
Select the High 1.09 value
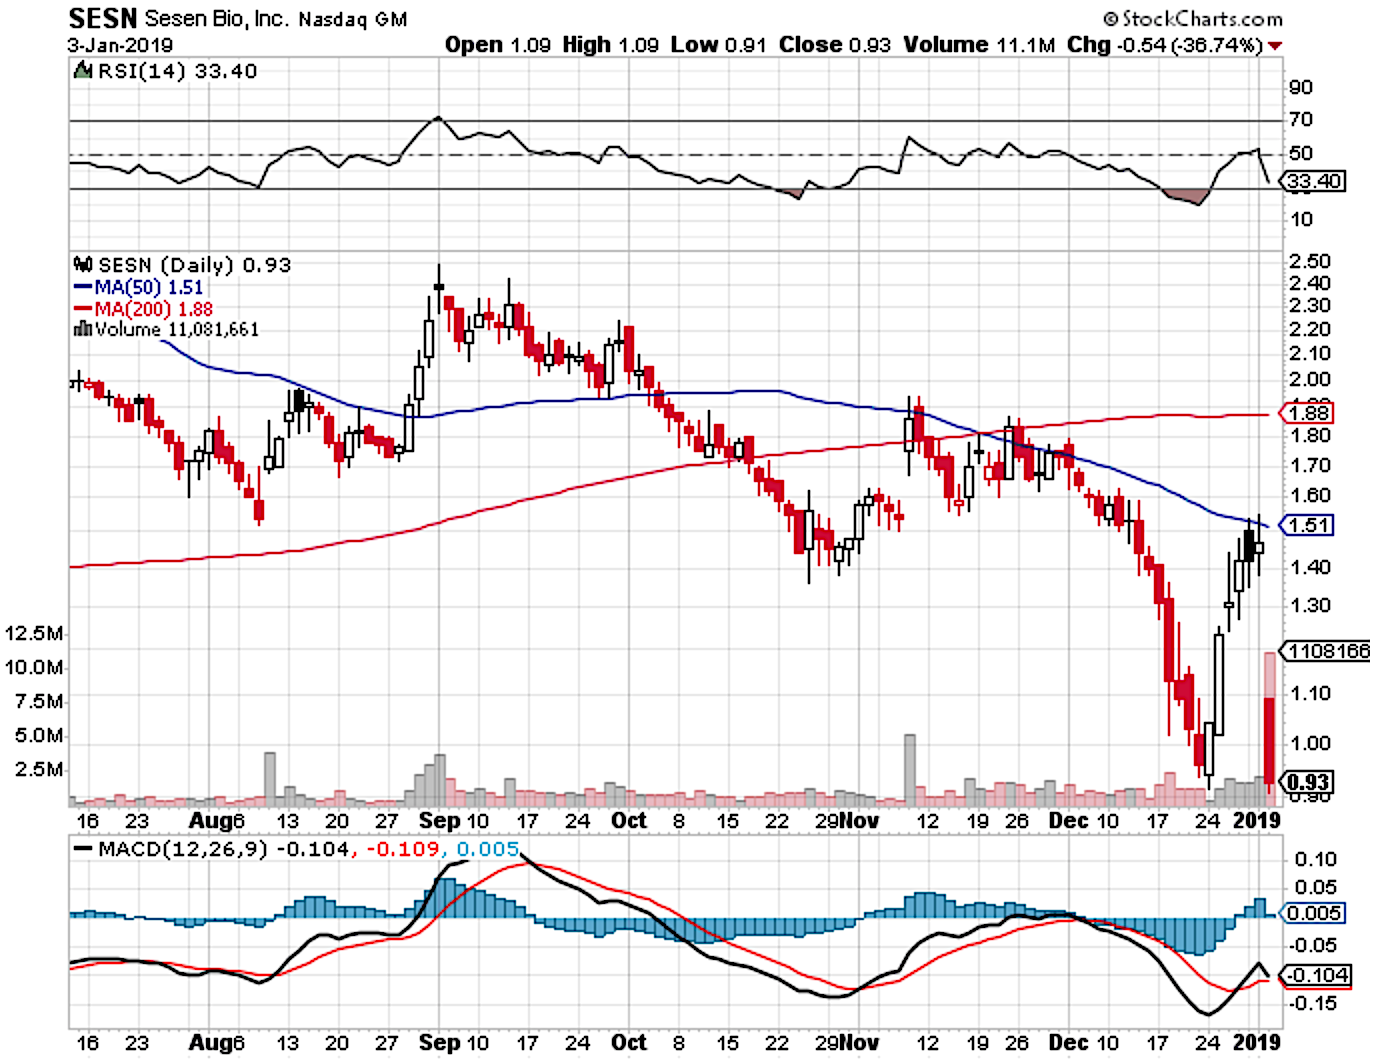(610, 45)
